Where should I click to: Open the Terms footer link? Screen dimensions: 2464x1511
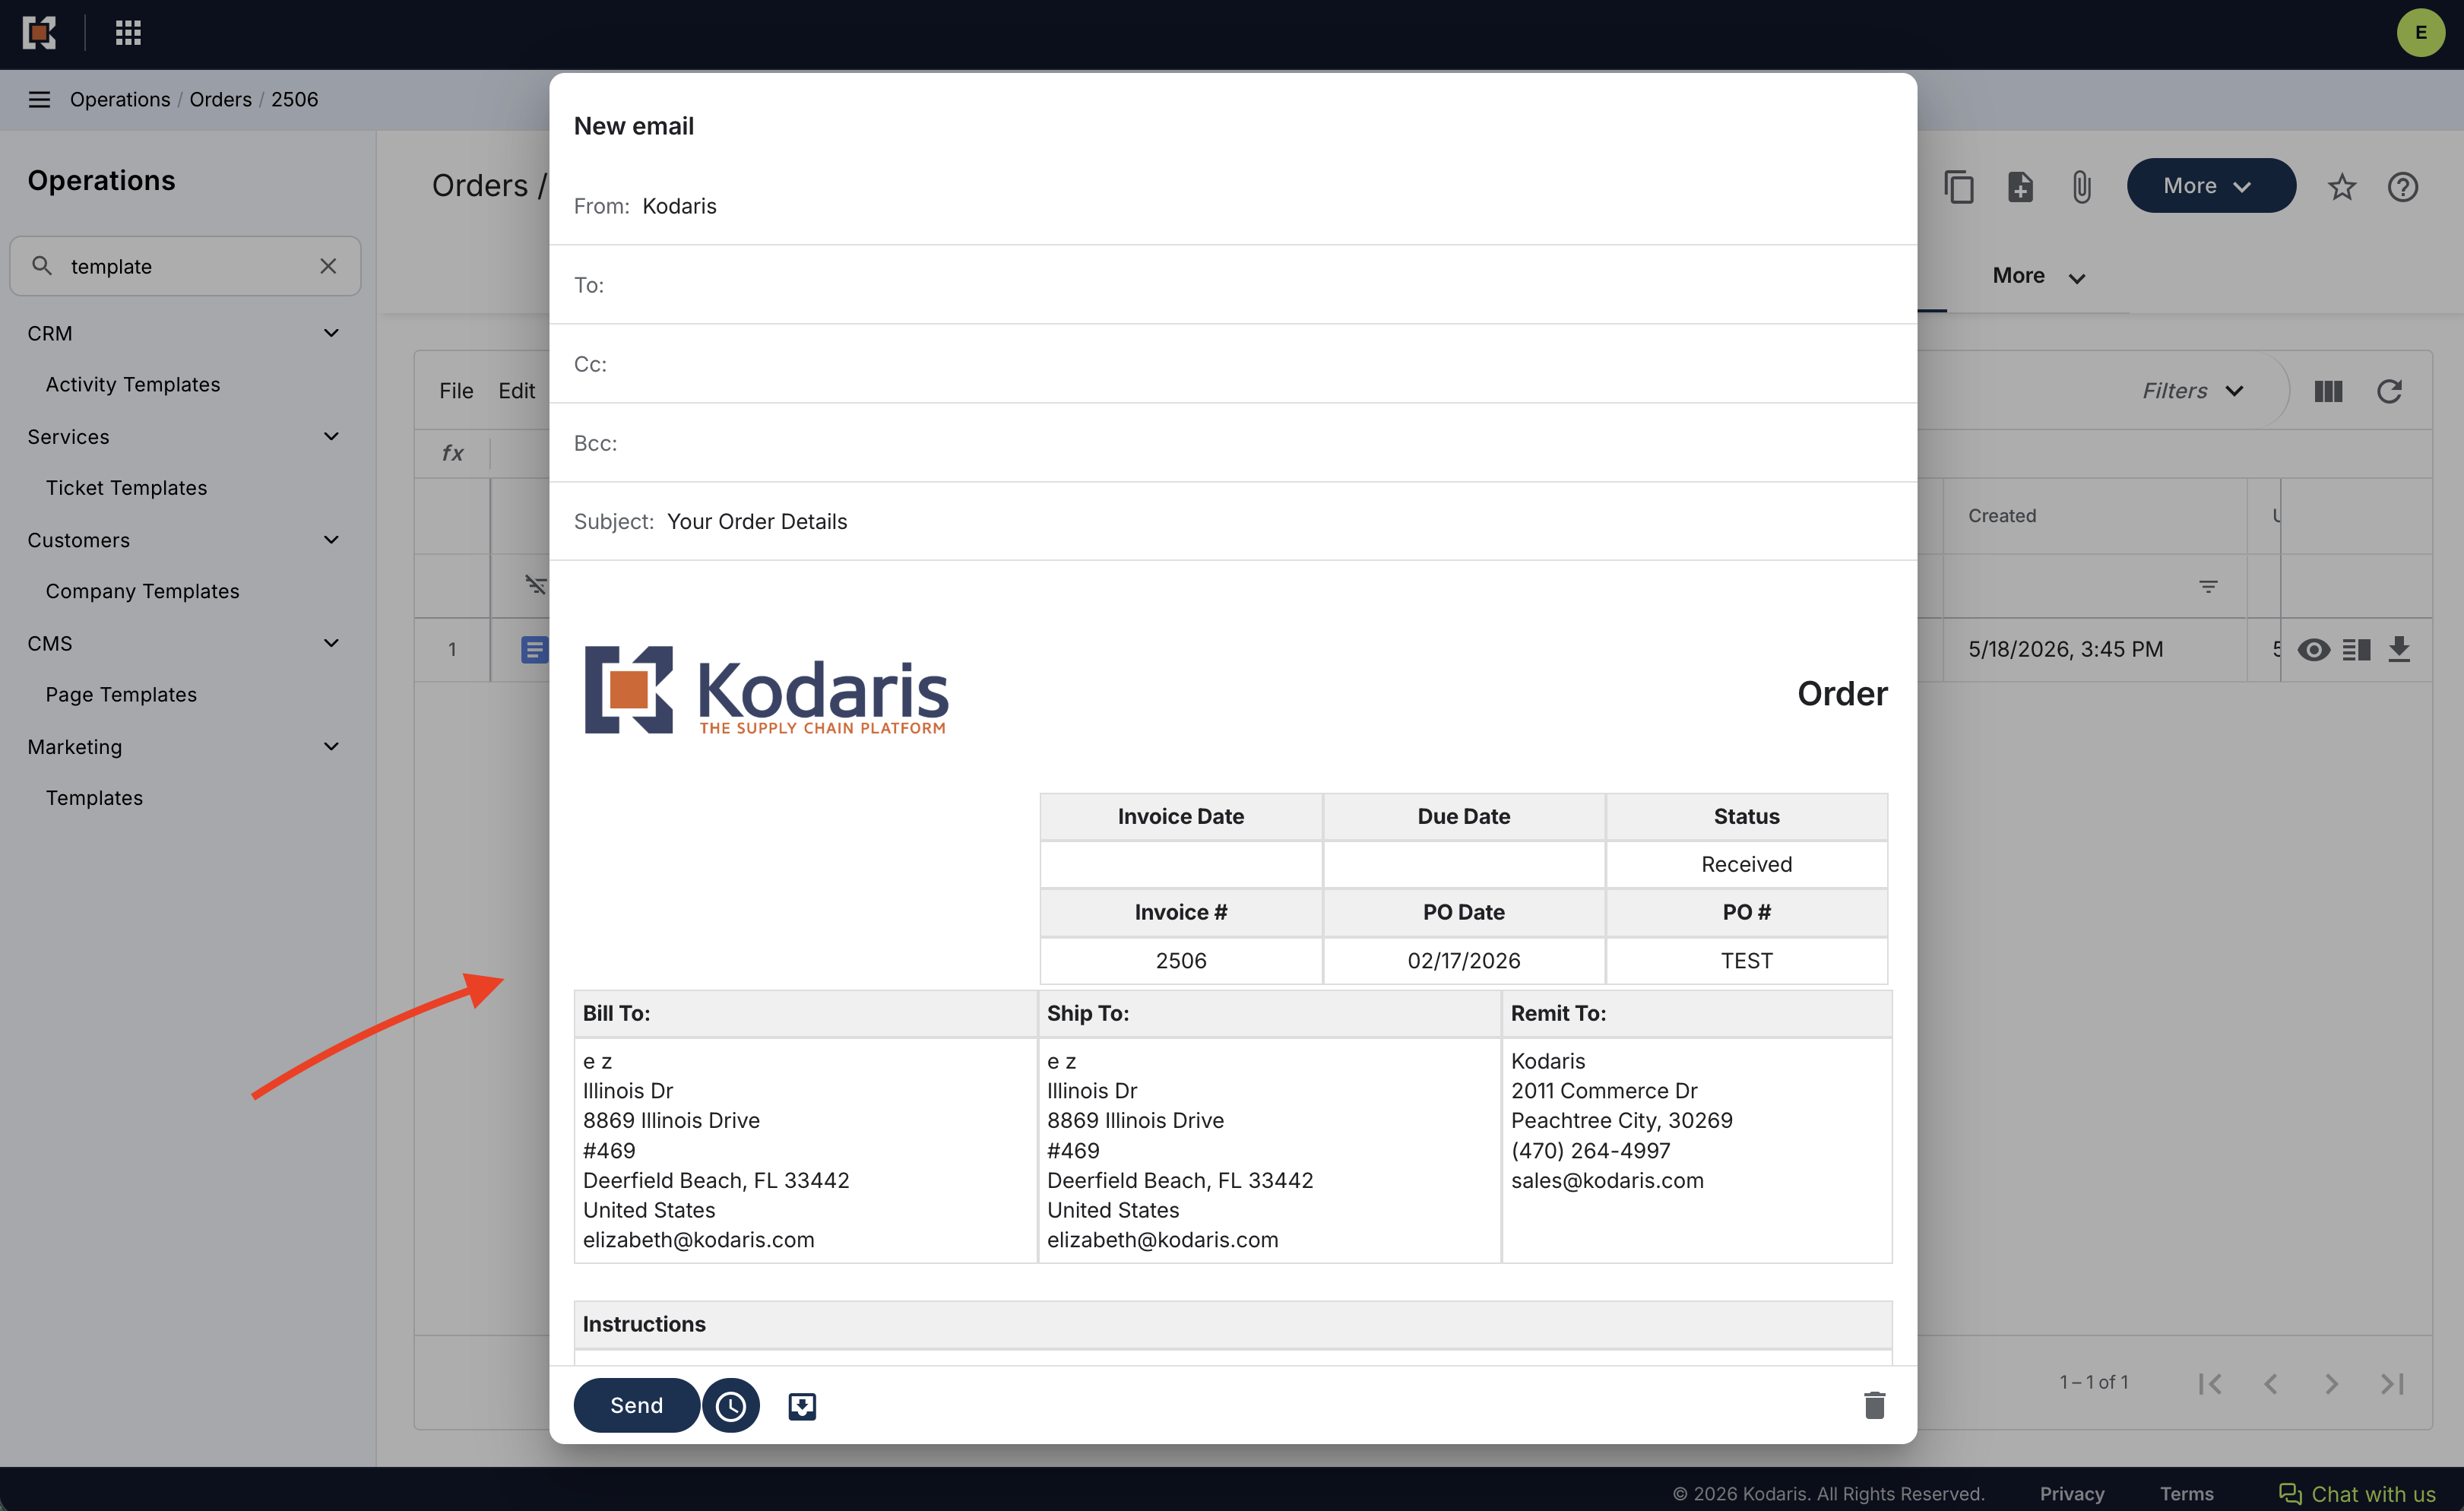click(x=2186, y=1494)
